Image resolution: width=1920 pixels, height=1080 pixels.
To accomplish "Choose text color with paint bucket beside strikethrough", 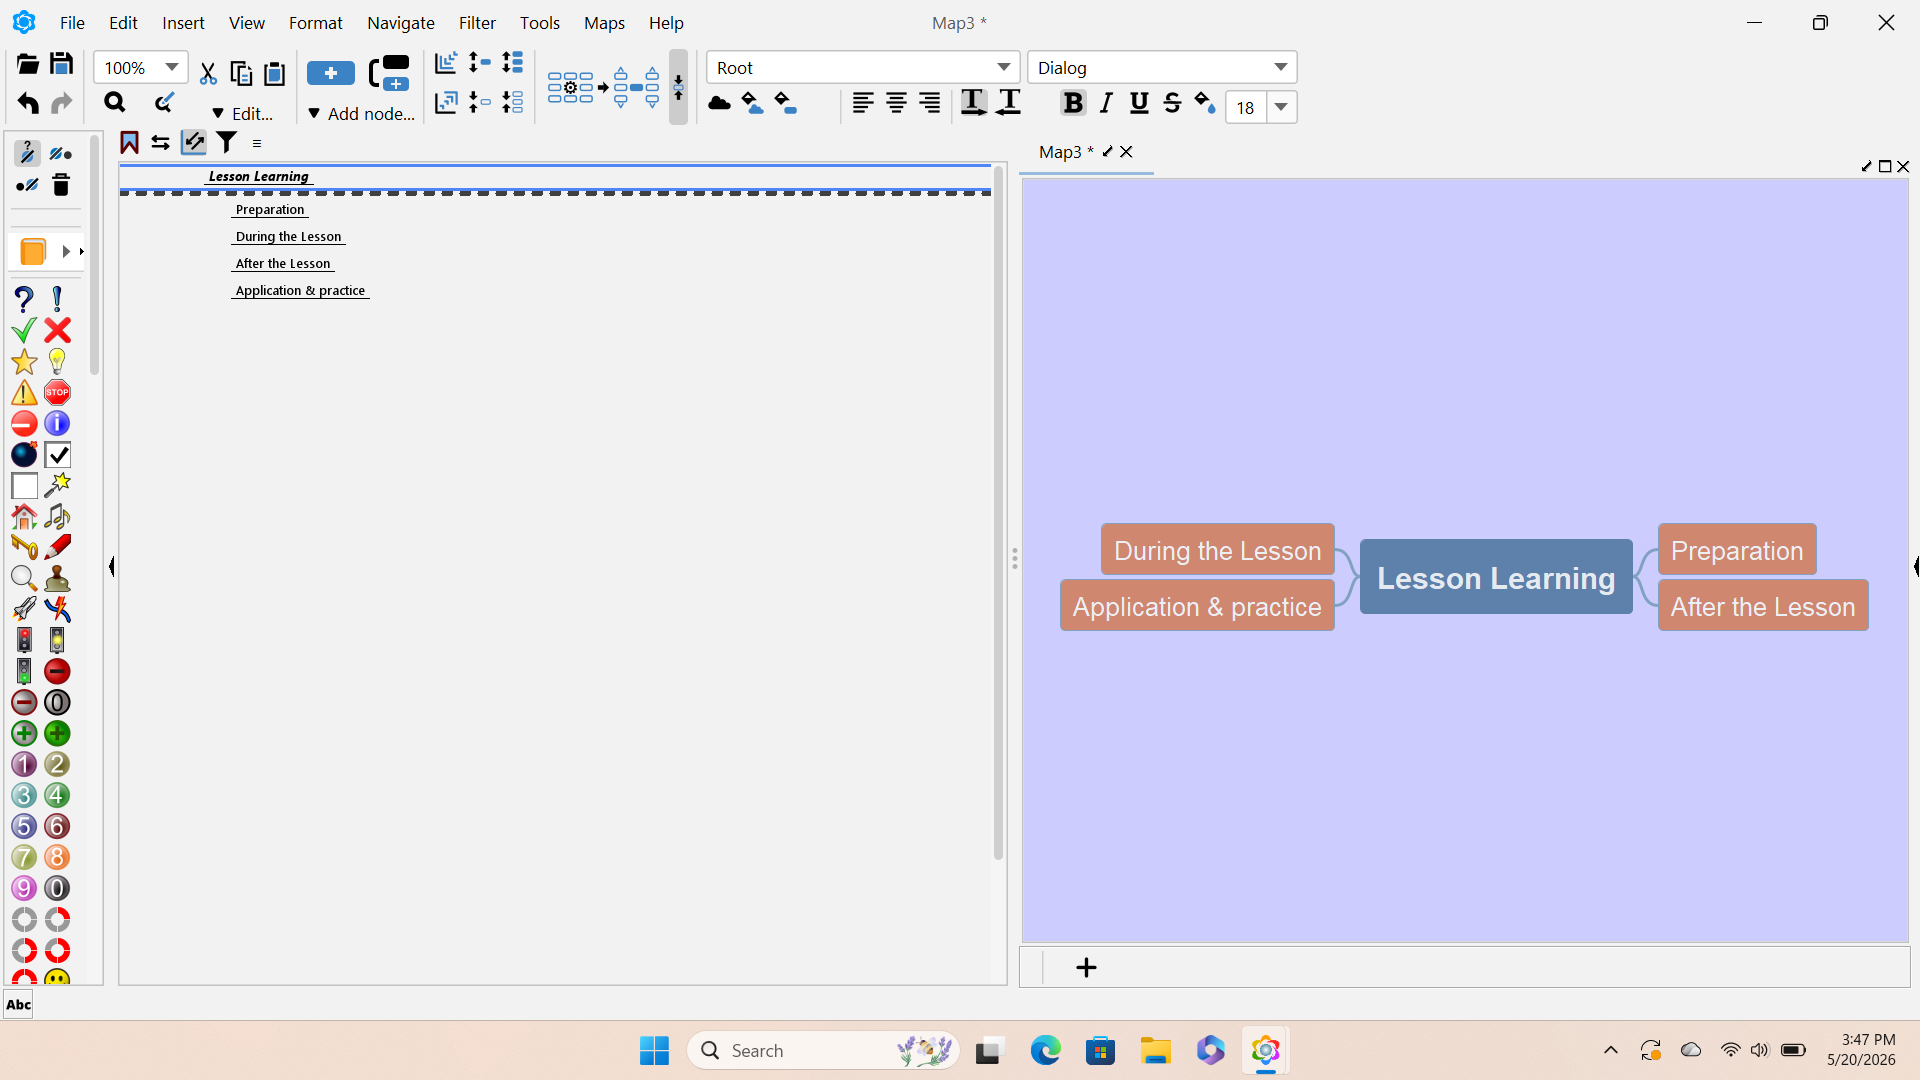I will (x=1205, y=103).
